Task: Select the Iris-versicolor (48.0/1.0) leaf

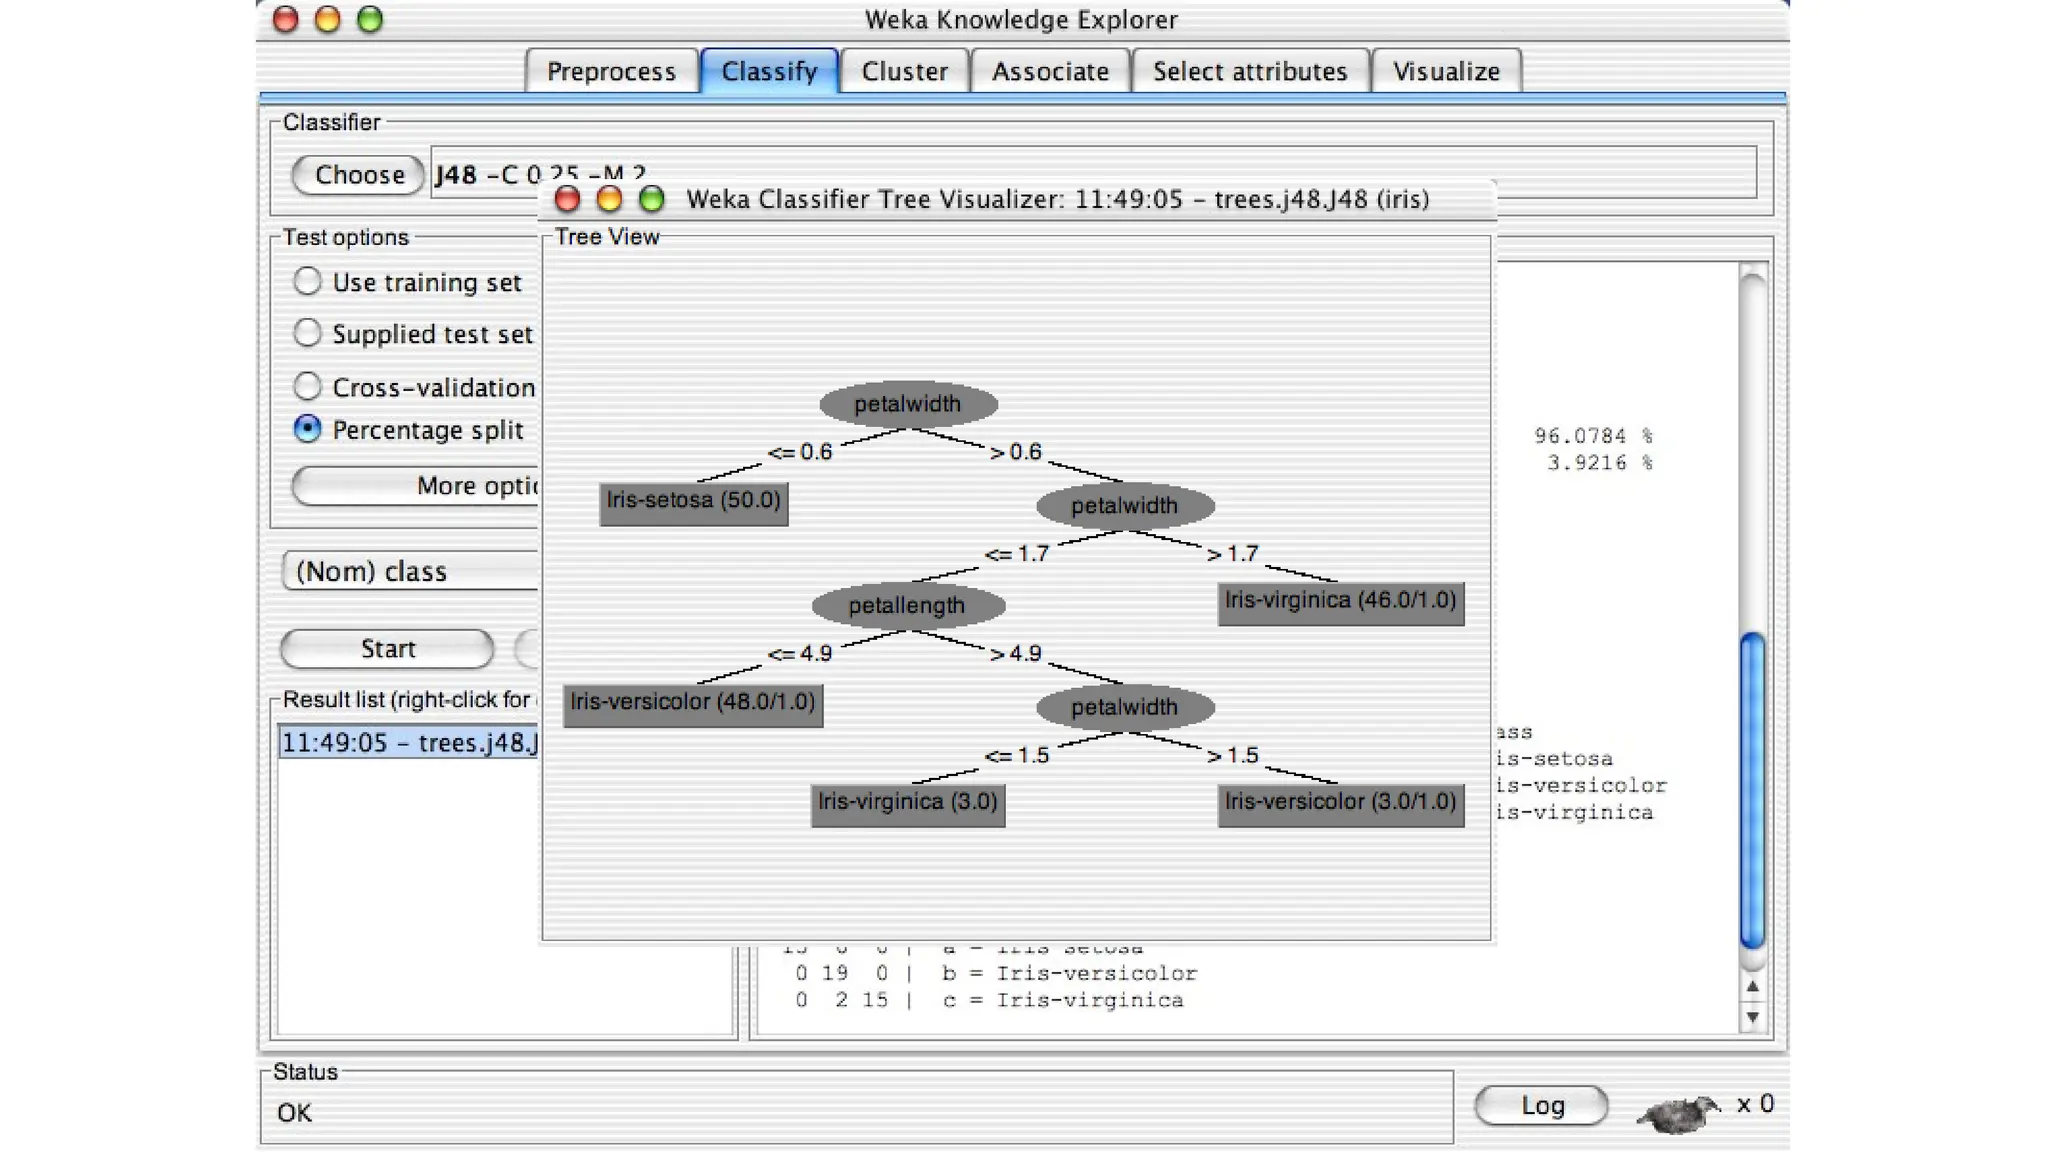Action: coord(692,703)
